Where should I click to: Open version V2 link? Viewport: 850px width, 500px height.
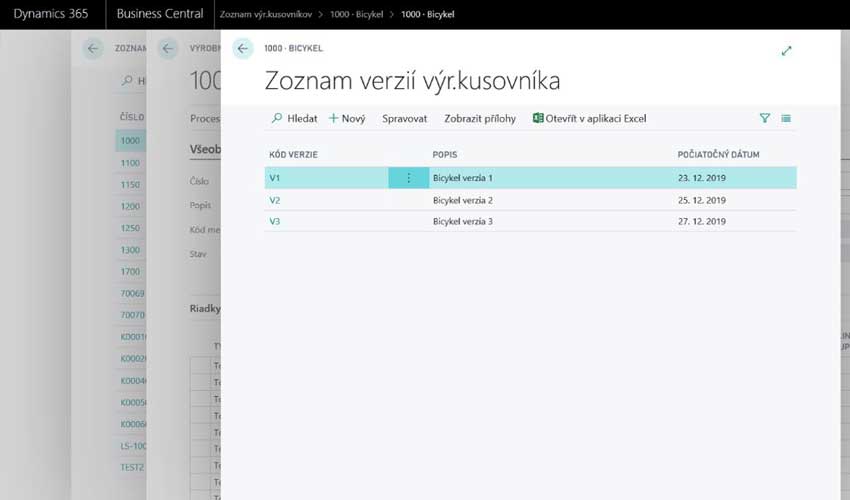click(x=275, y=200)
